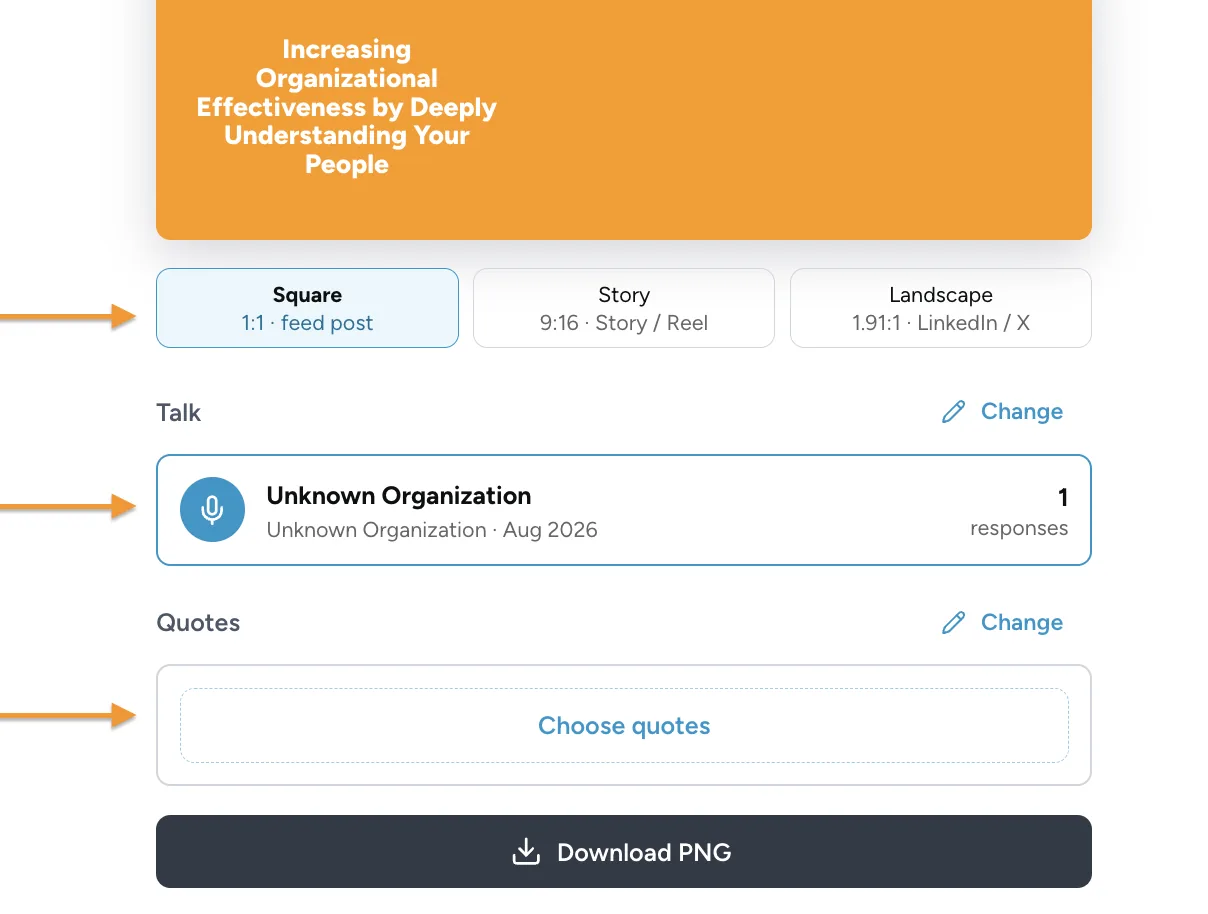Select the Story 9:16 format option
1208x914 pixels.
624,308
